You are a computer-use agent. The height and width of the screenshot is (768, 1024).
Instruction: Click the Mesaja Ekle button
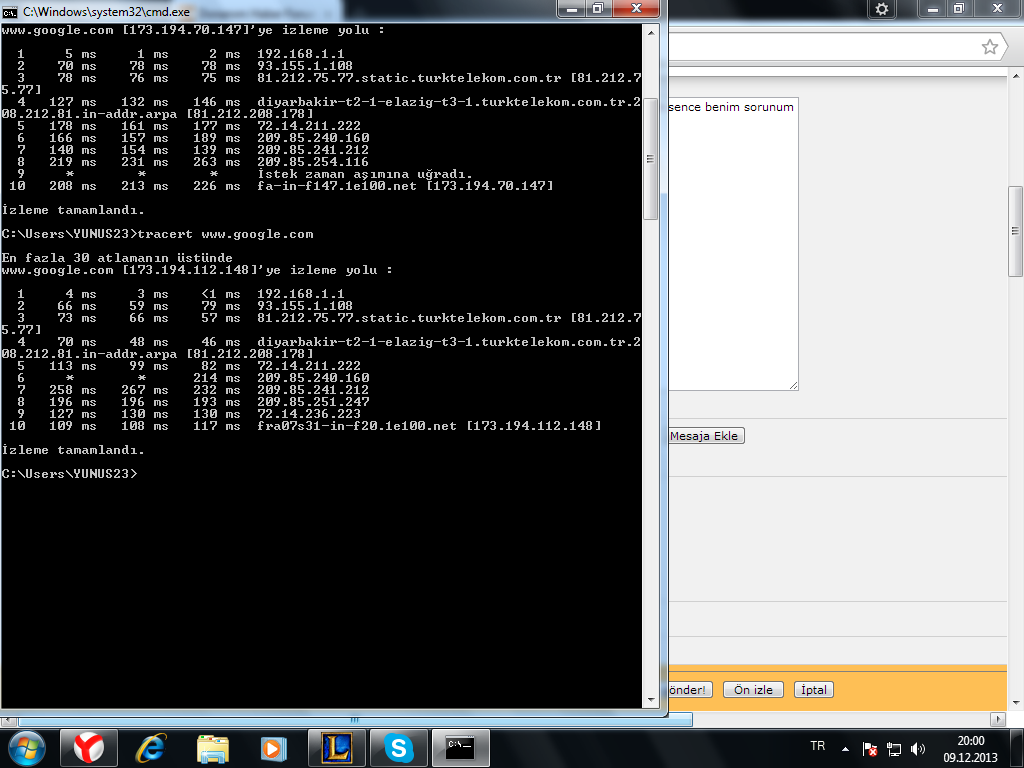coord(707,436)
